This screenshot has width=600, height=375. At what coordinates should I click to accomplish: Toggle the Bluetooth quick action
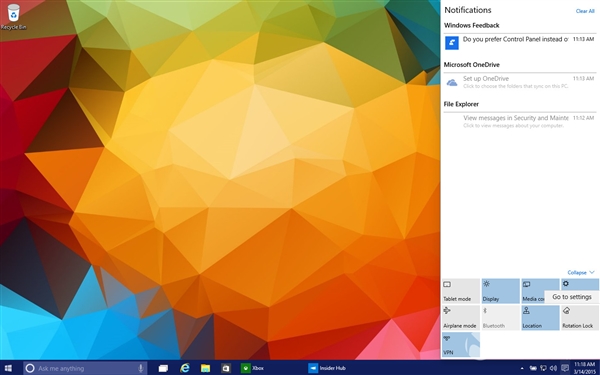point(501,318)
